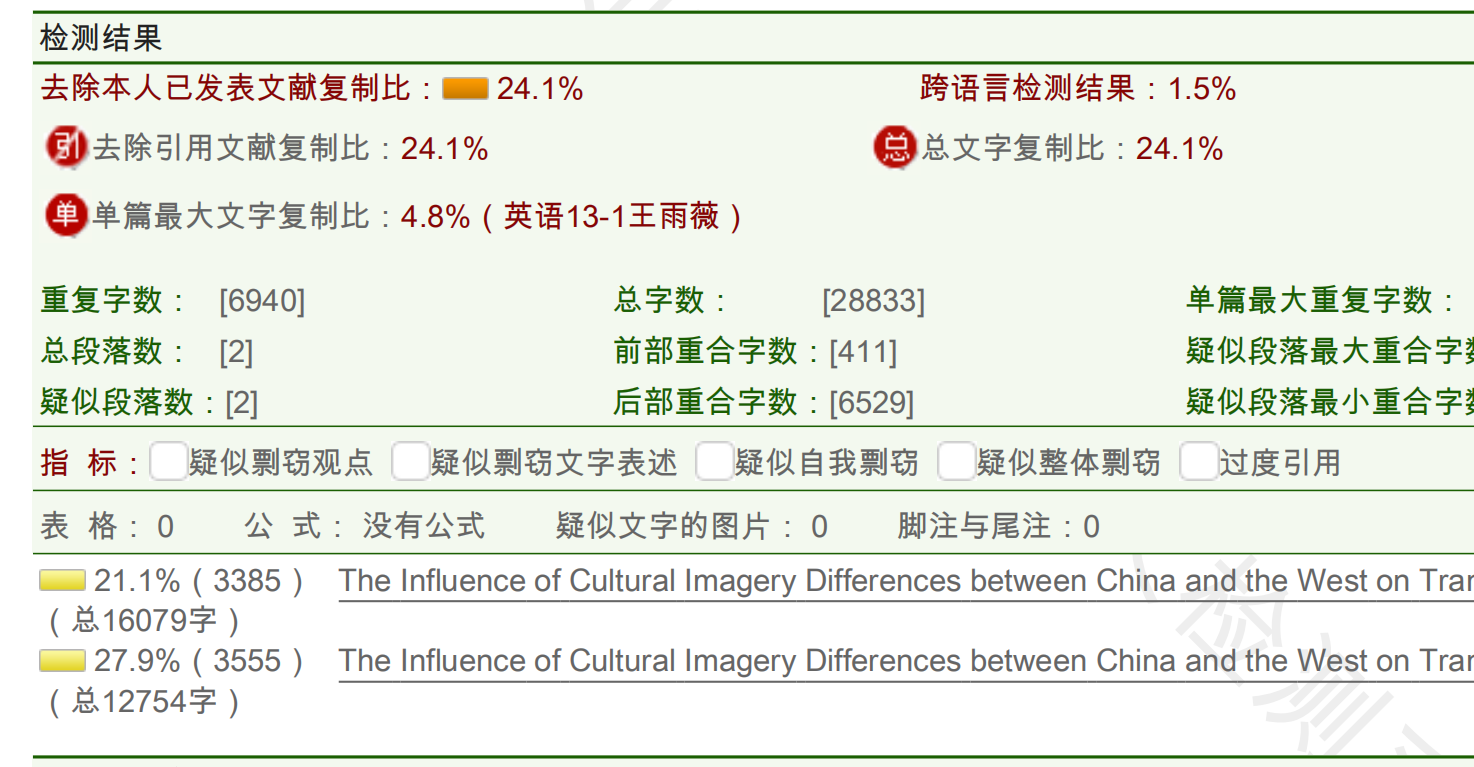This screenshot has height=767, width=1474.
Task: Click the total word count [28833]
Action: 873,301
